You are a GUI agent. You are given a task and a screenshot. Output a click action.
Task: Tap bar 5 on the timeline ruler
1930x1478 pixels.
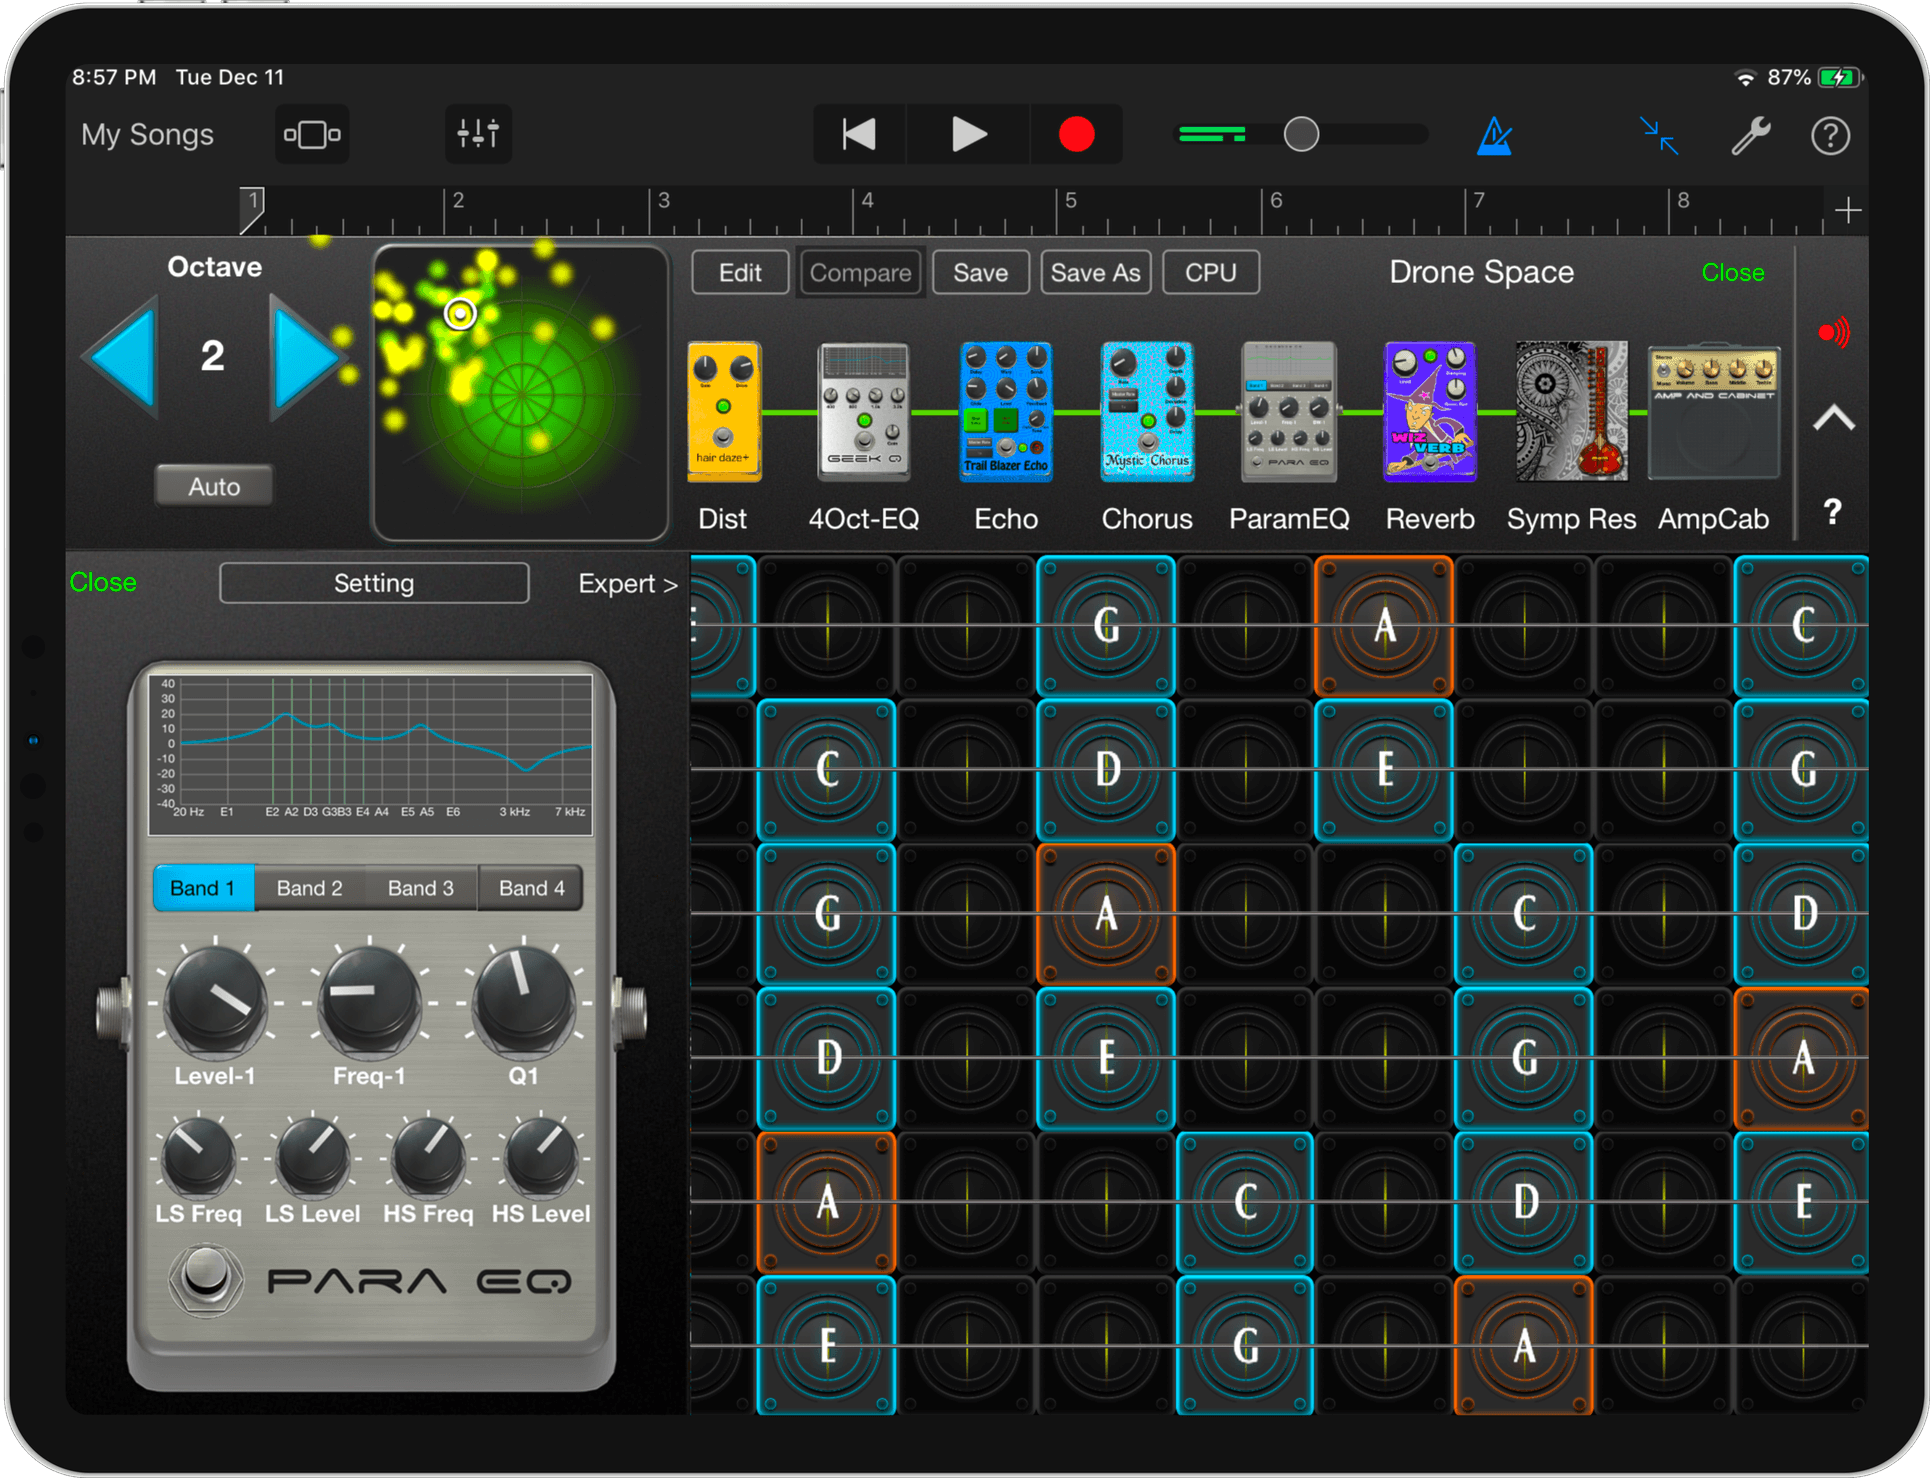[x=1070, y=200]
